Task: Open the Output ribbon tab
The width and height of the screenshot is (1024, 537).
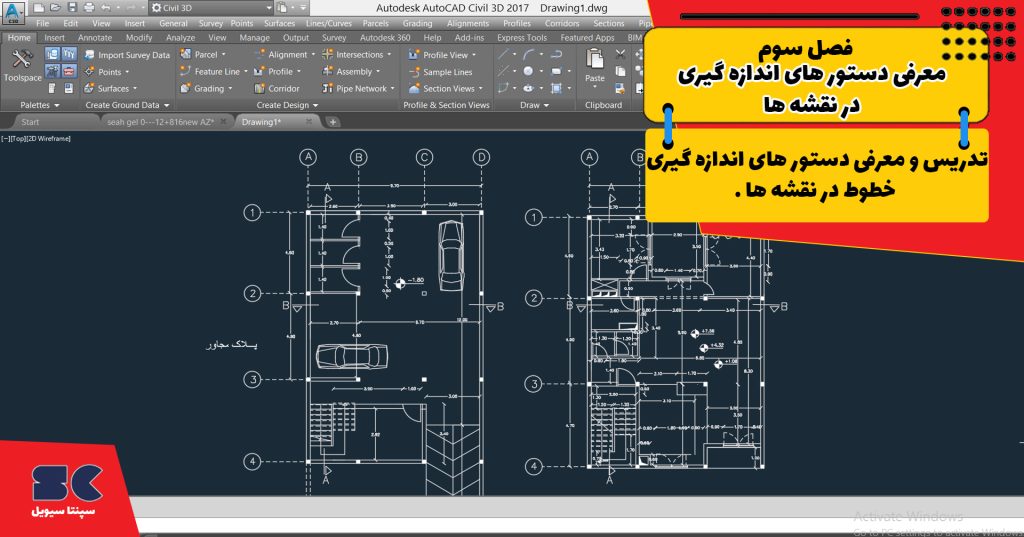Action: pyautogui.click(x=296, y=38)
